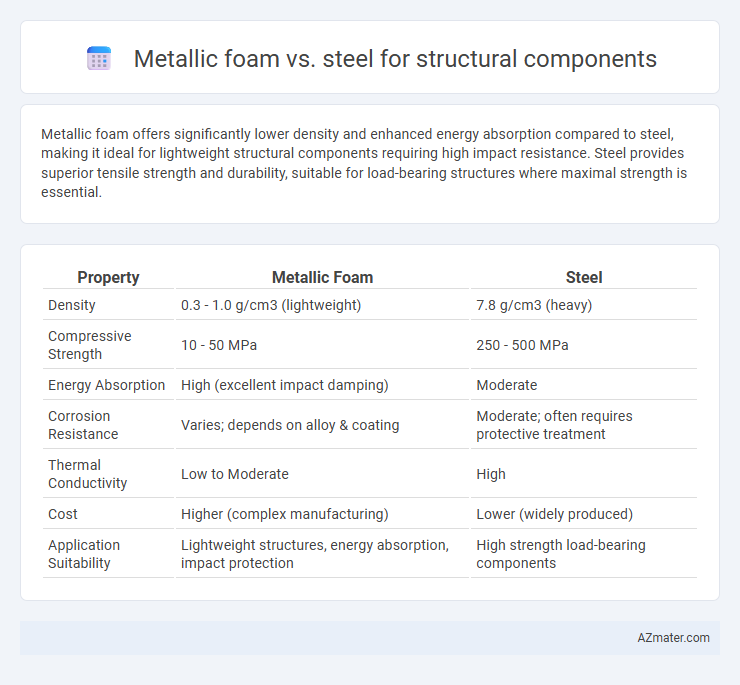Click the 'Low to Moderate' cell
Viewport: 740px width, 685px height.
pos(235,474)
